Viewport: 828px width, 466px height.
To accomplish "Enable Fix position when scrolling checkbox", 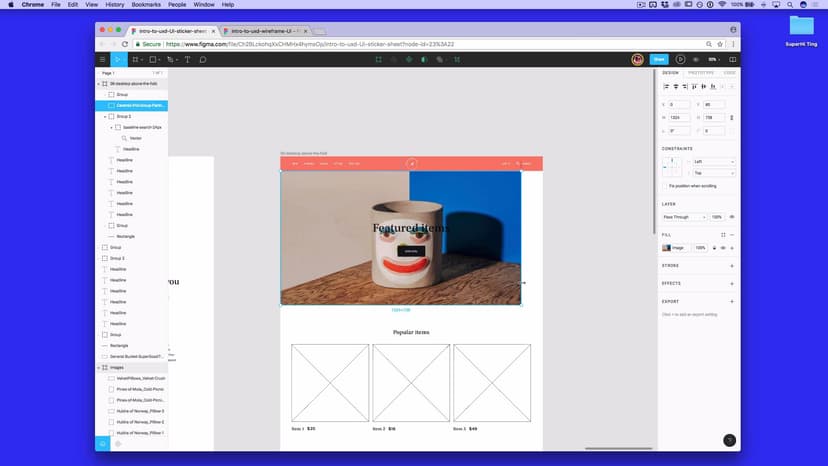I will pyautogui.click(x=666, y=186).
